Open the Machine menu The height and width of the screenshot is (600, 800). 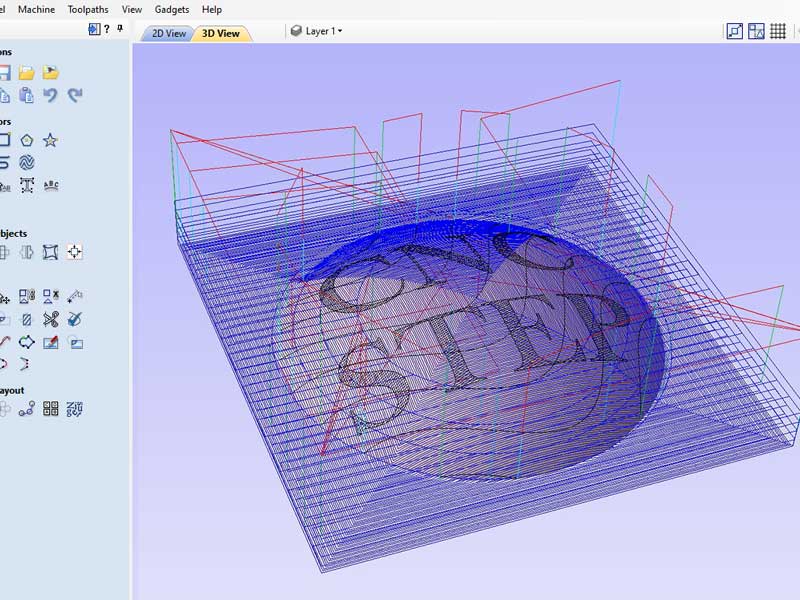[x=37, y=9]
